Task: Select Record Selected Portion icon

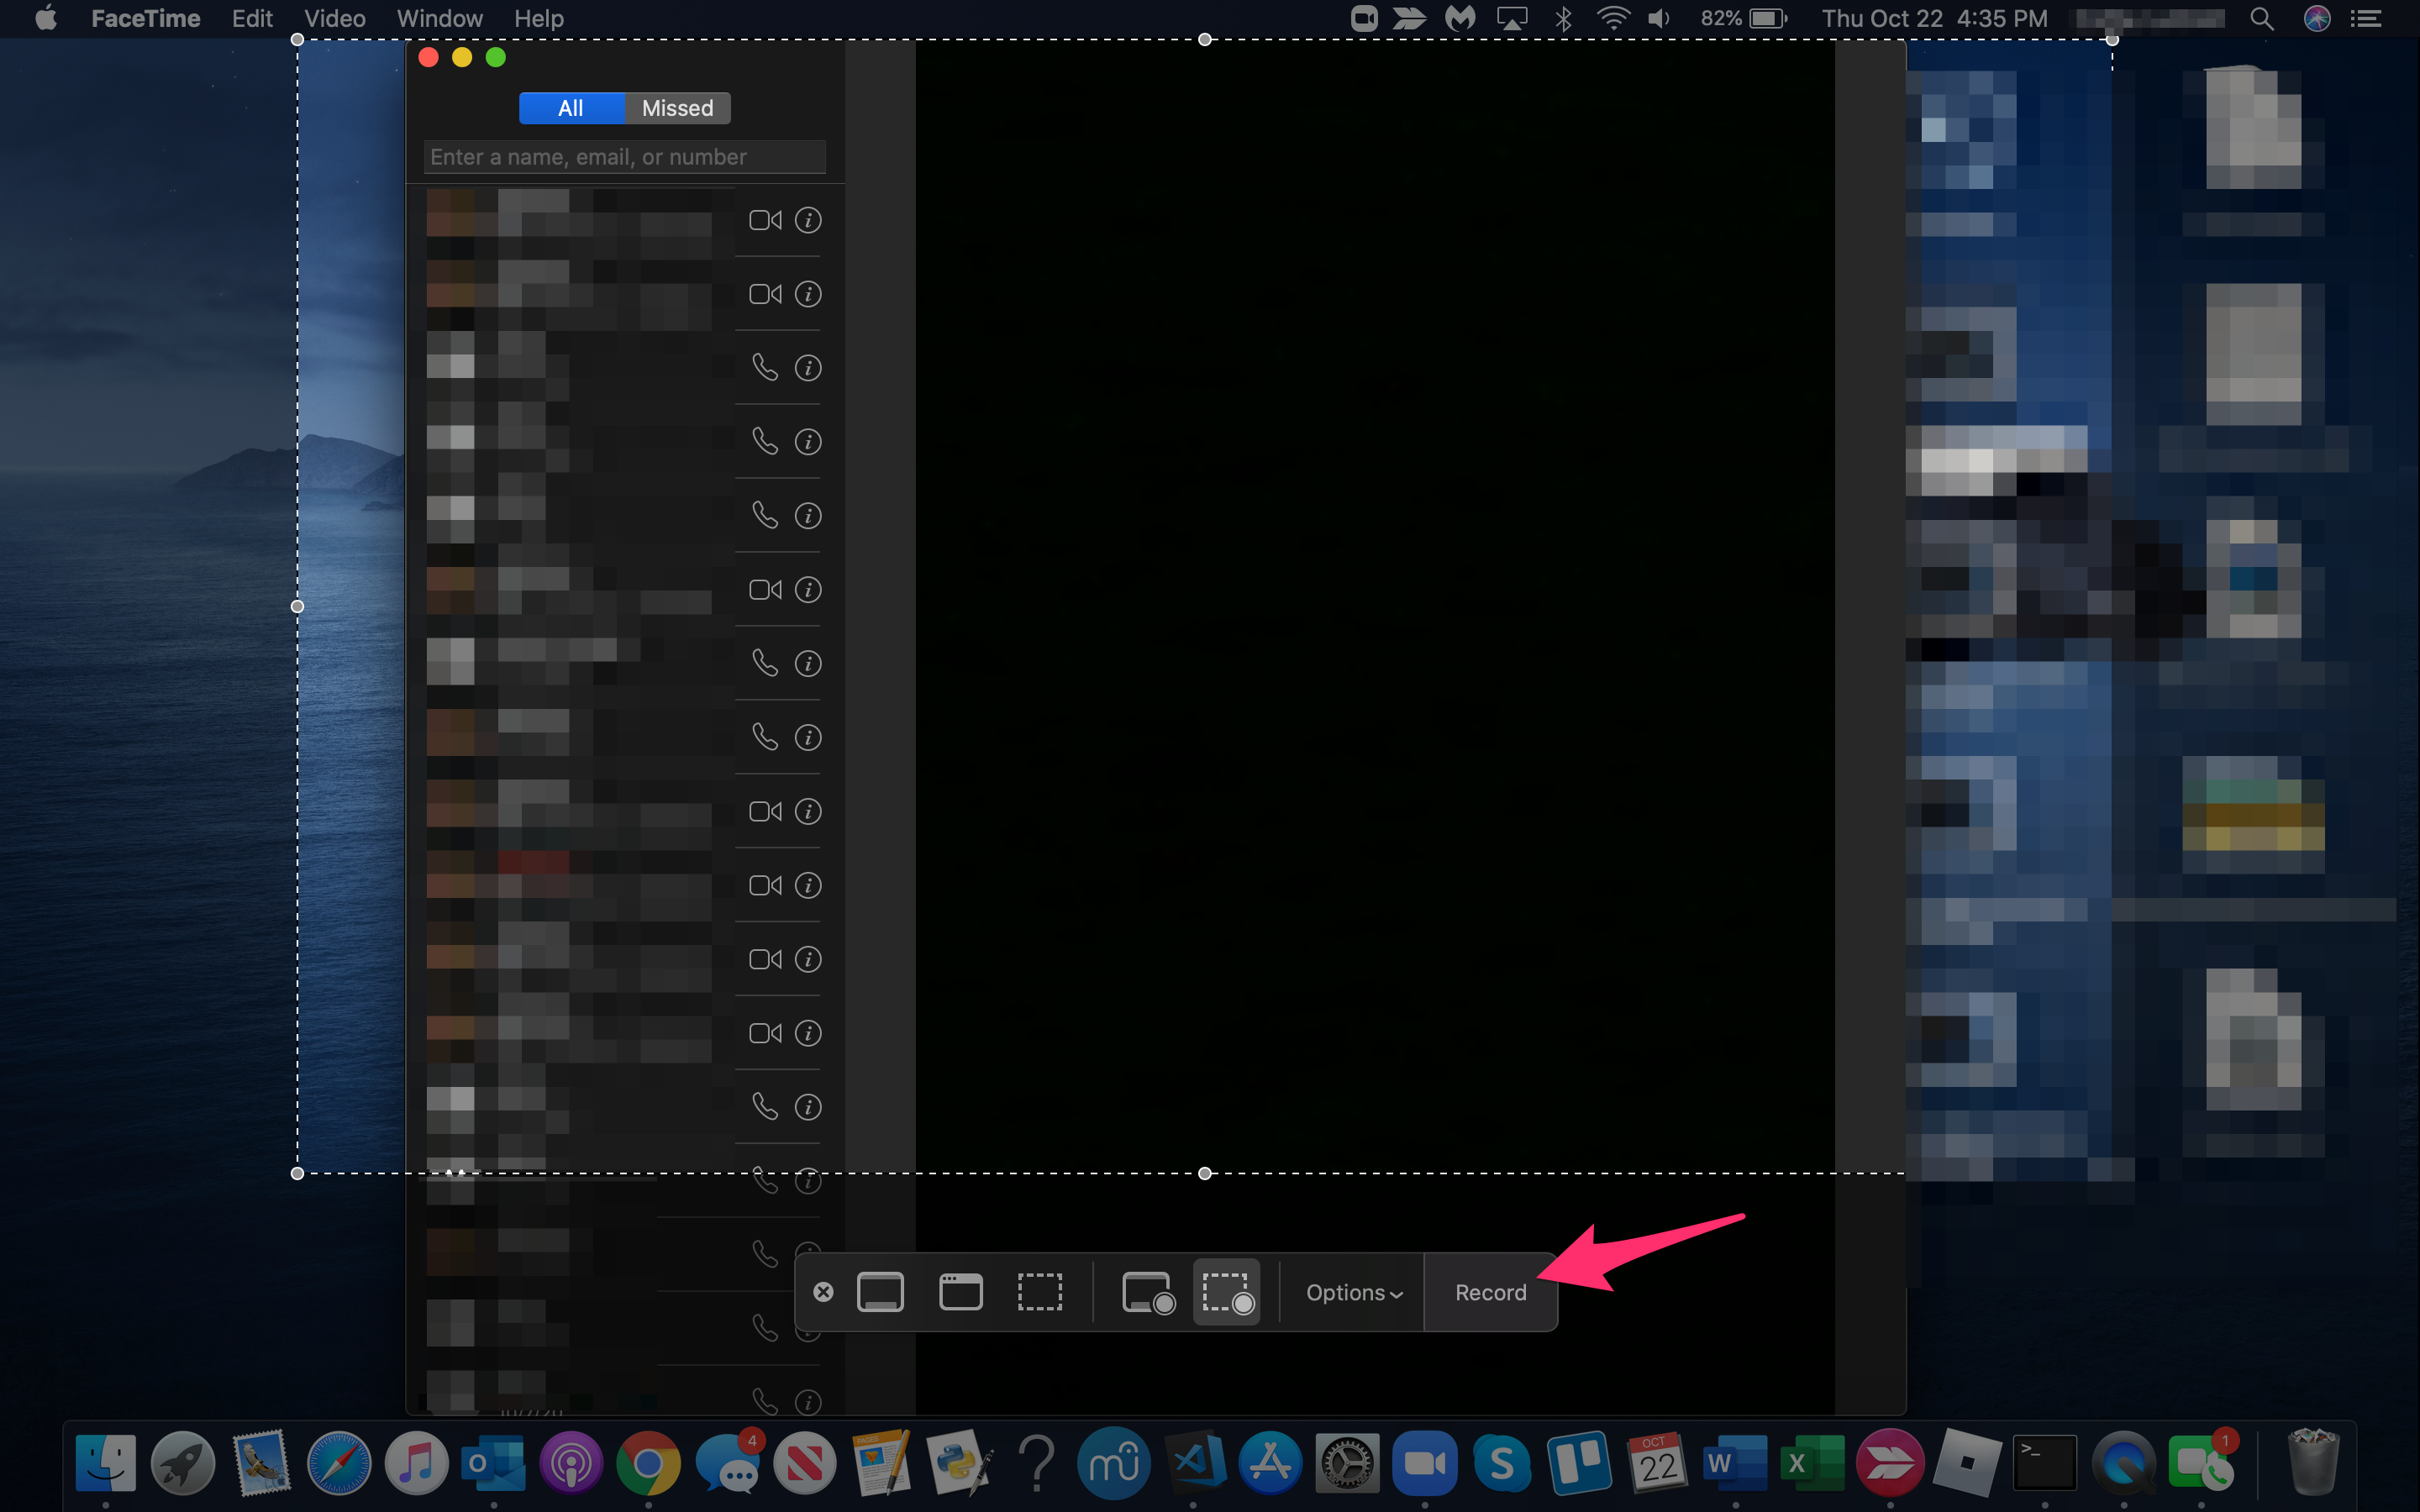Action: 1226,1292
